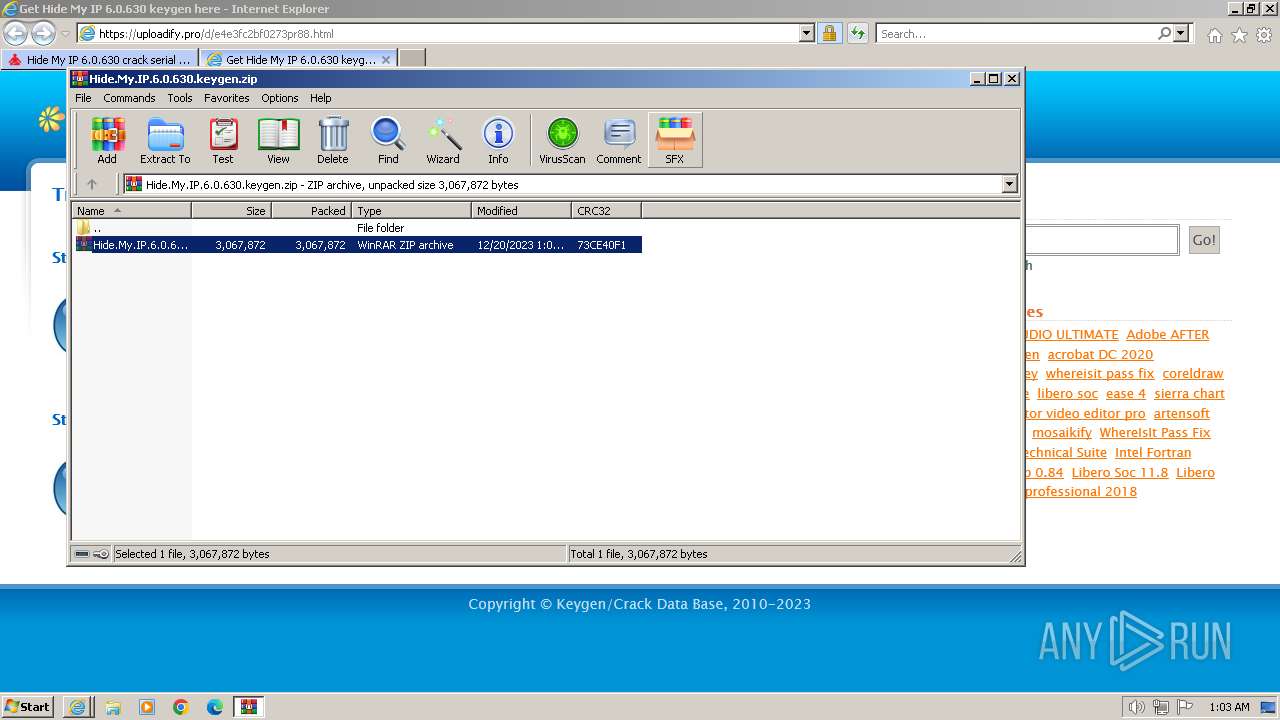This screenshot has height=720, width=1280.
Task: Open the favorites star icon
Action: tap(1239, 34)
